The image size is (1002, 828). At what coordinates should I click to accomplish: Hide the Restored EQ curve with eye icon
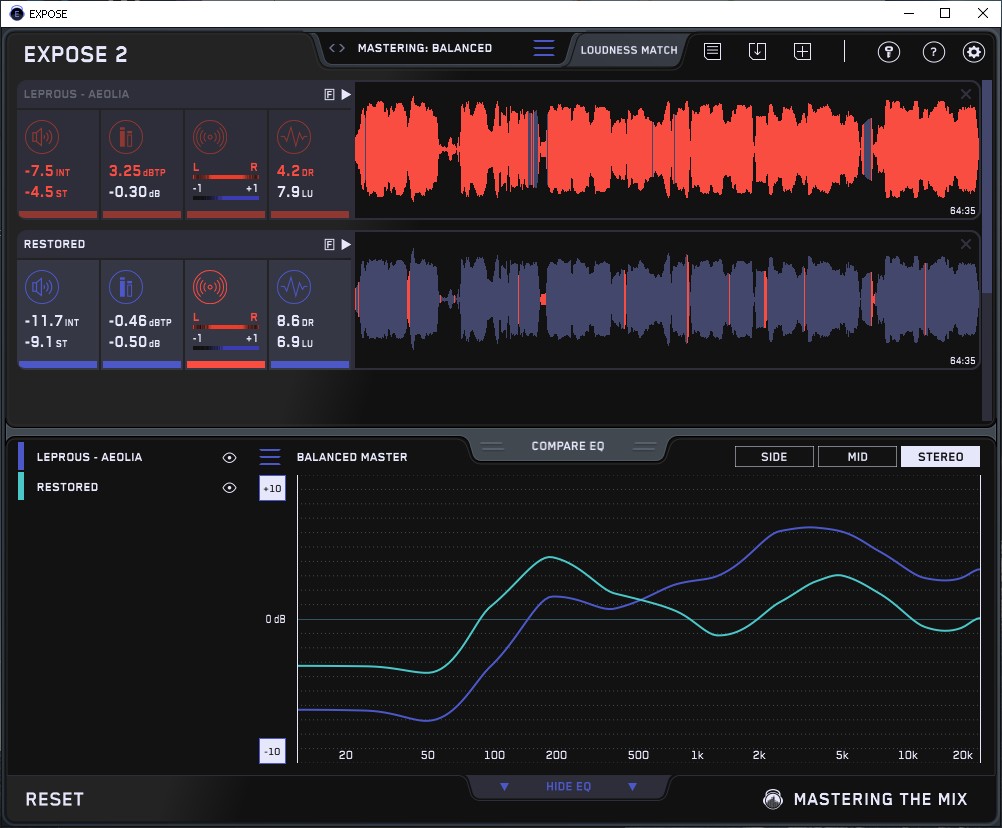230,488
